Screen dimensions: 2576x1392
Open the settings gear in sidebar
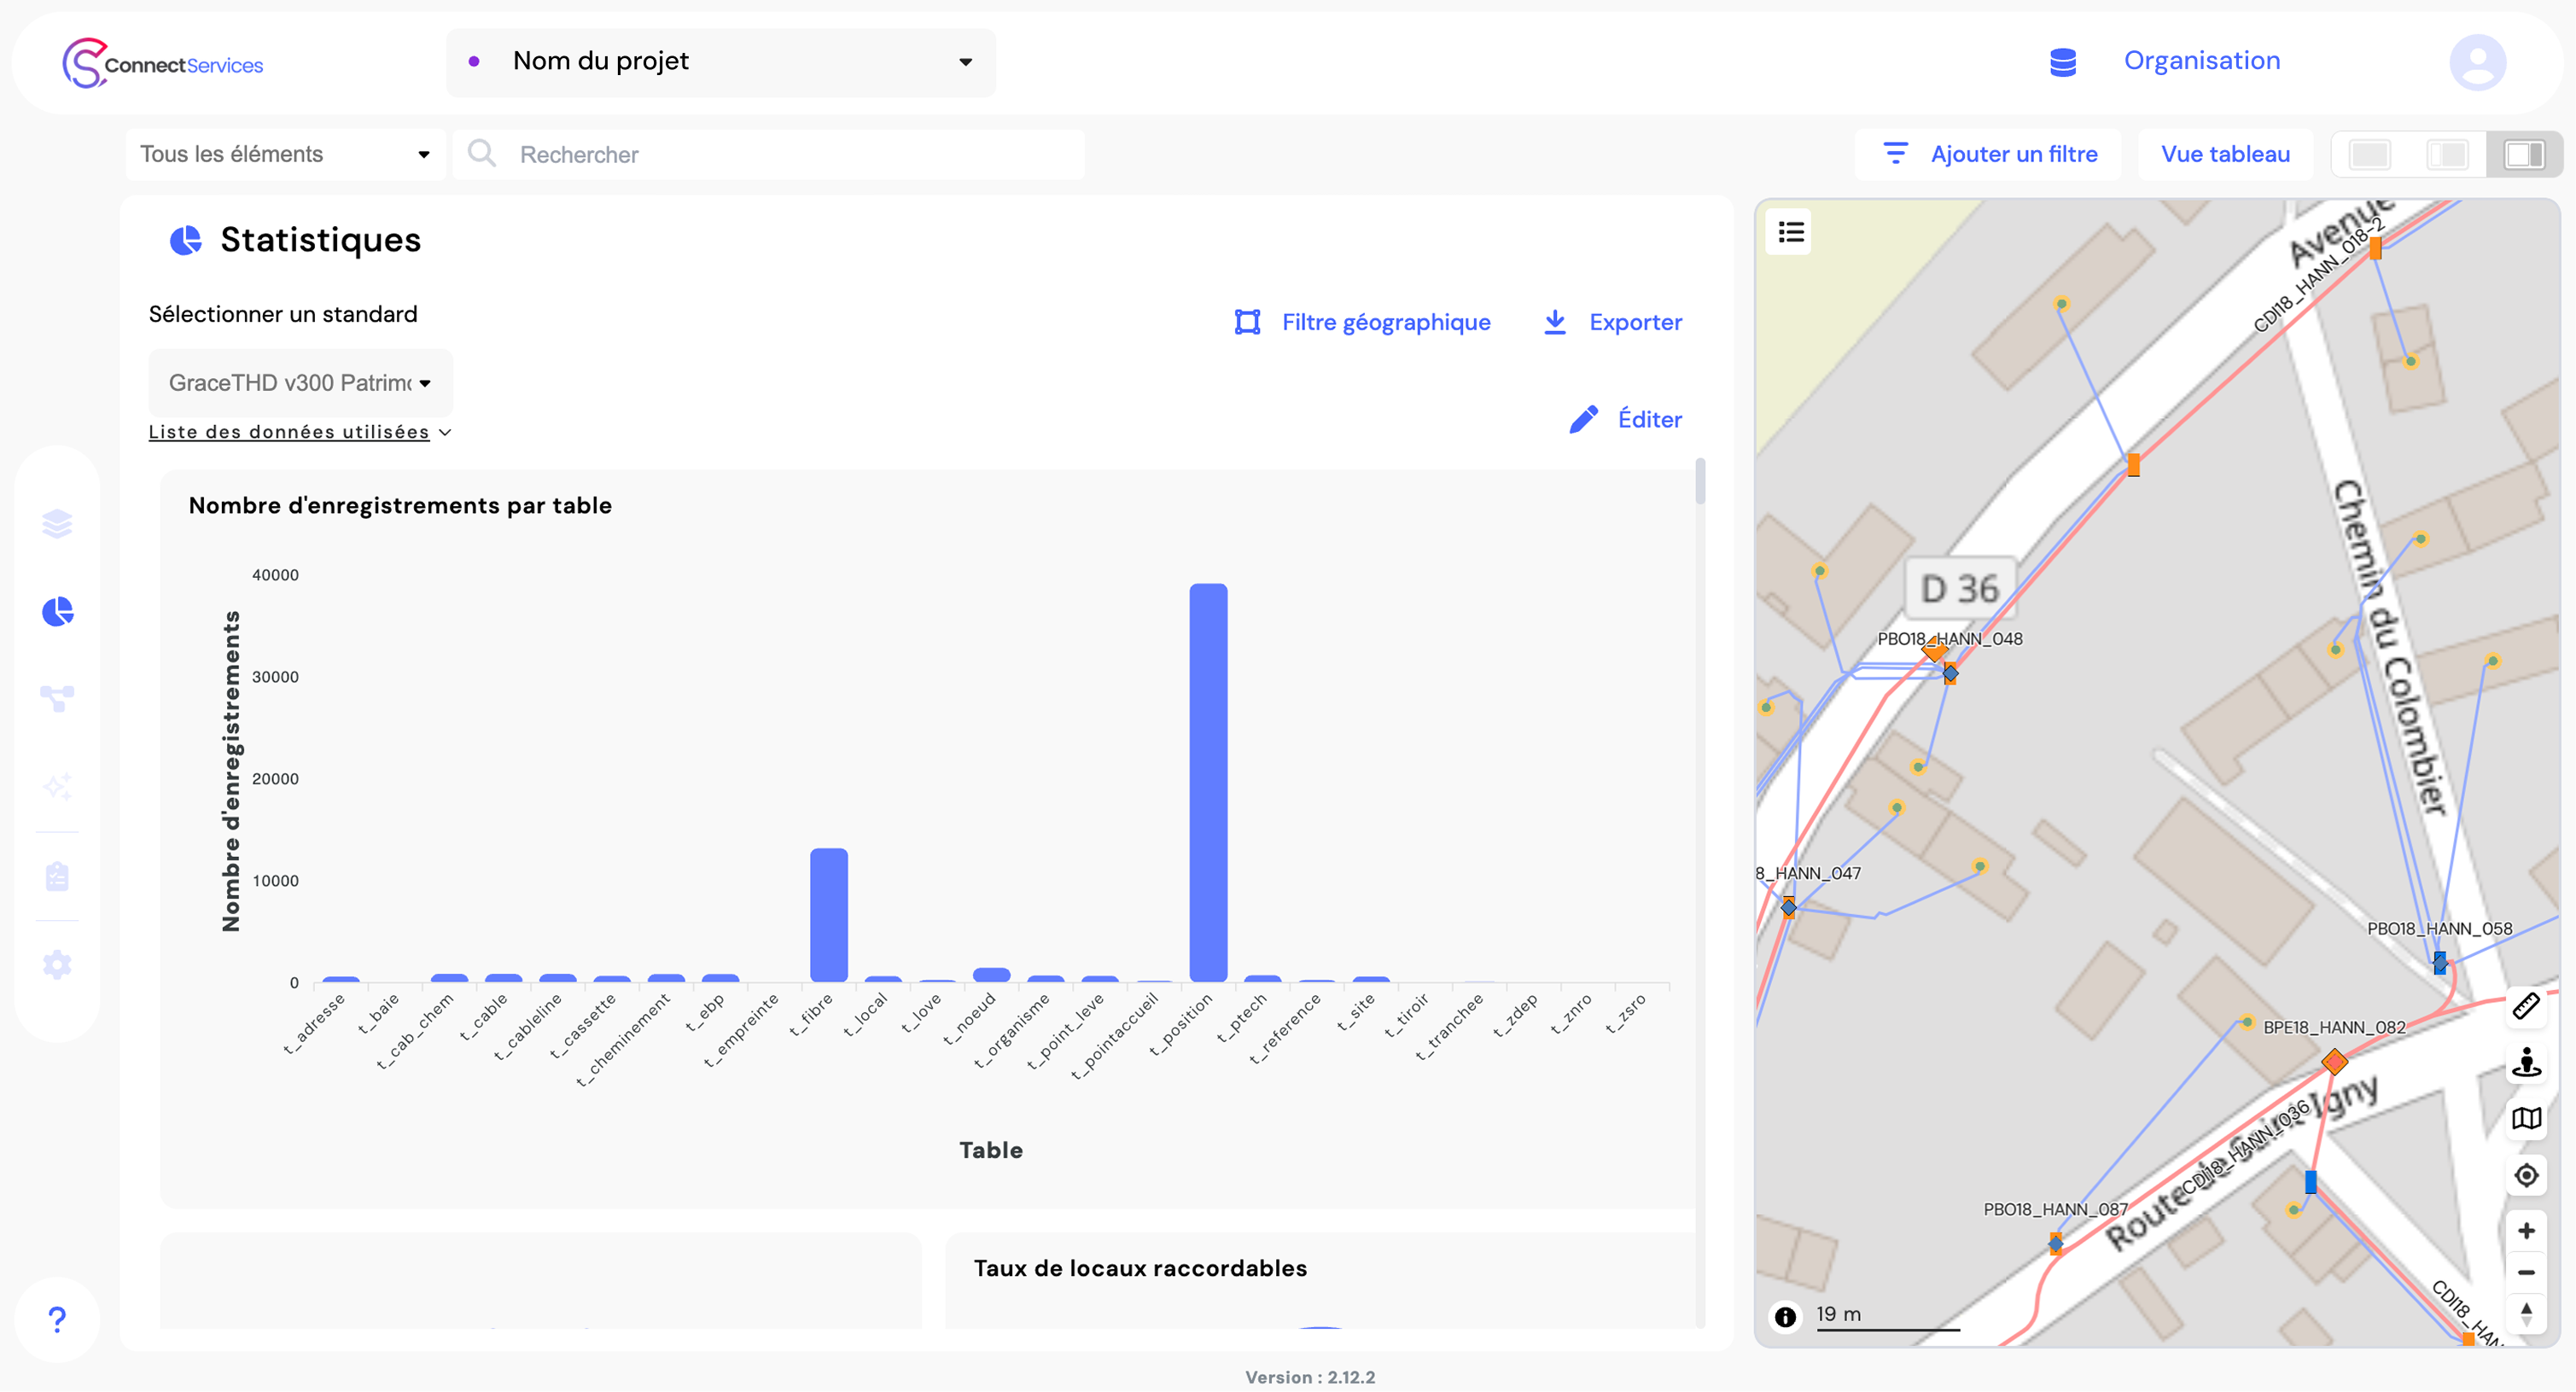[57, 965]
